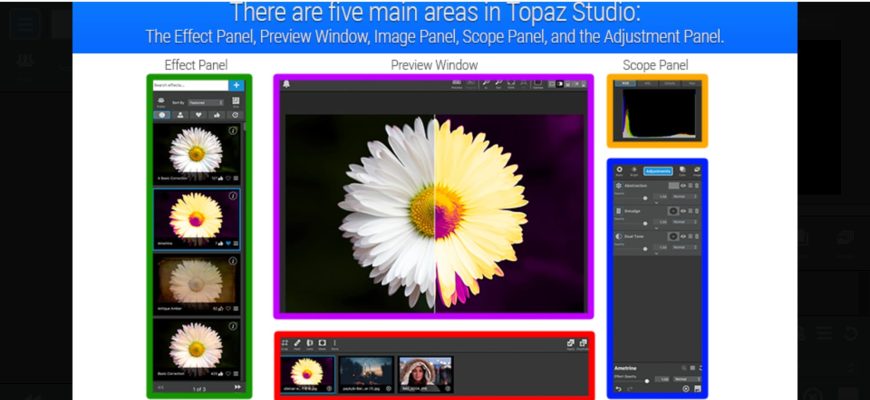Like the Antique Amber effect via thumbs-up
Image resolution: width=870 pixels, height=400 pixels.
tap(221, 308)
